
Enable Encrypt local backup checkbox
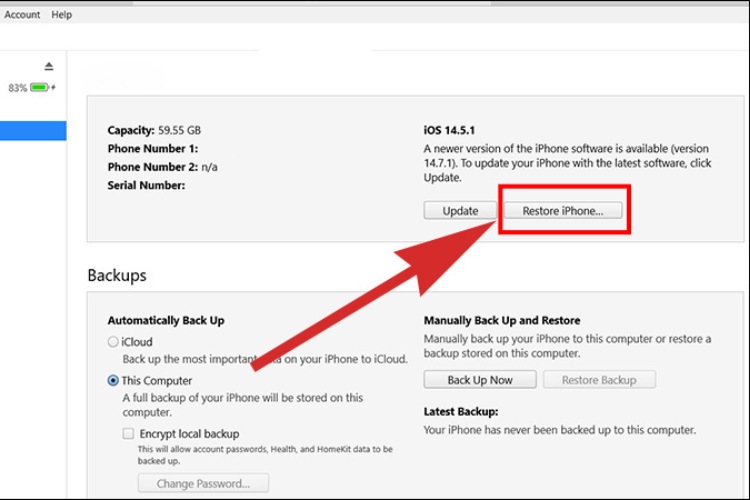point(128,434)
